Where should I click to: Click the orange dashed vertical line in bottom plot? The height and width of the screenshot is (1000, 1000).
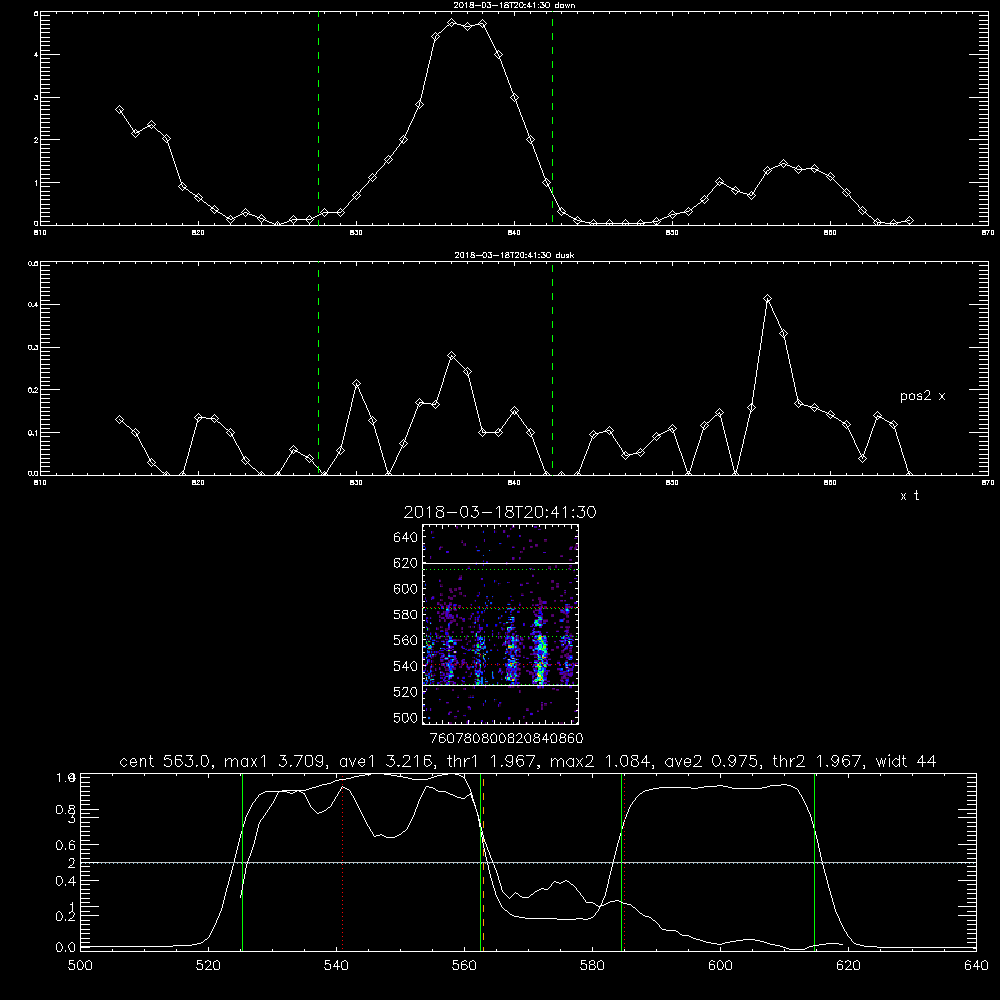pos(483,861)
